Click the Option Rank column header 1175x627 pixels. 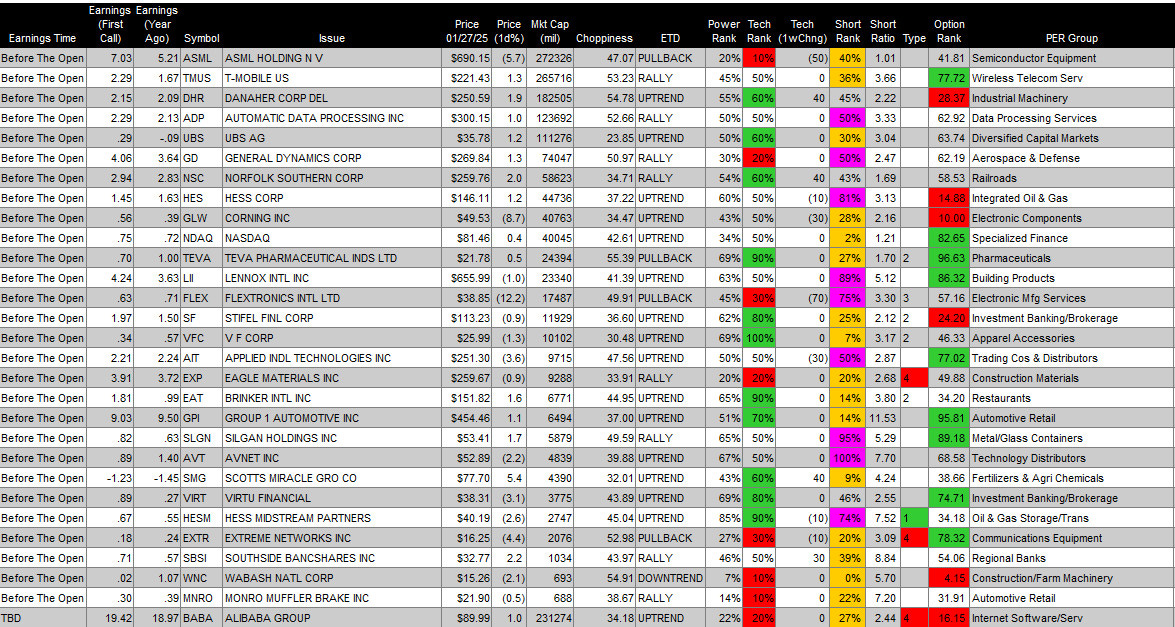949,31
